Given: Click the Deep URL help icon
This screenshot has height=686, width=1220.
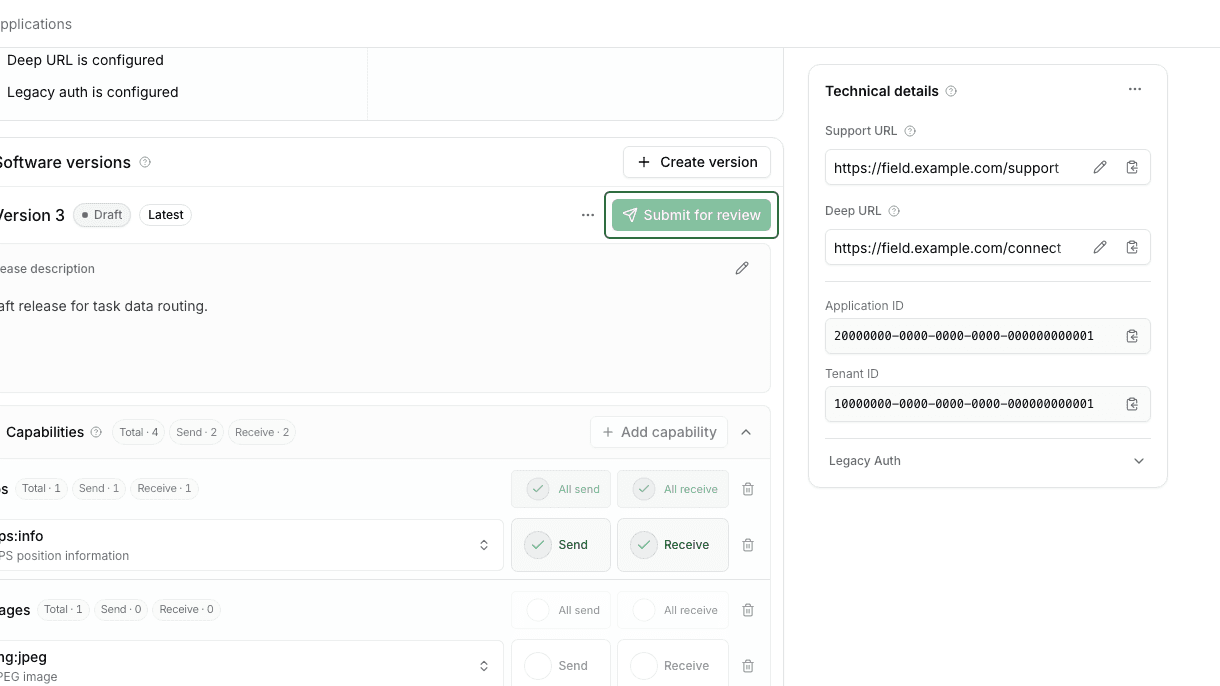Looking at the screenshot, I should click(x=894, y=211).
